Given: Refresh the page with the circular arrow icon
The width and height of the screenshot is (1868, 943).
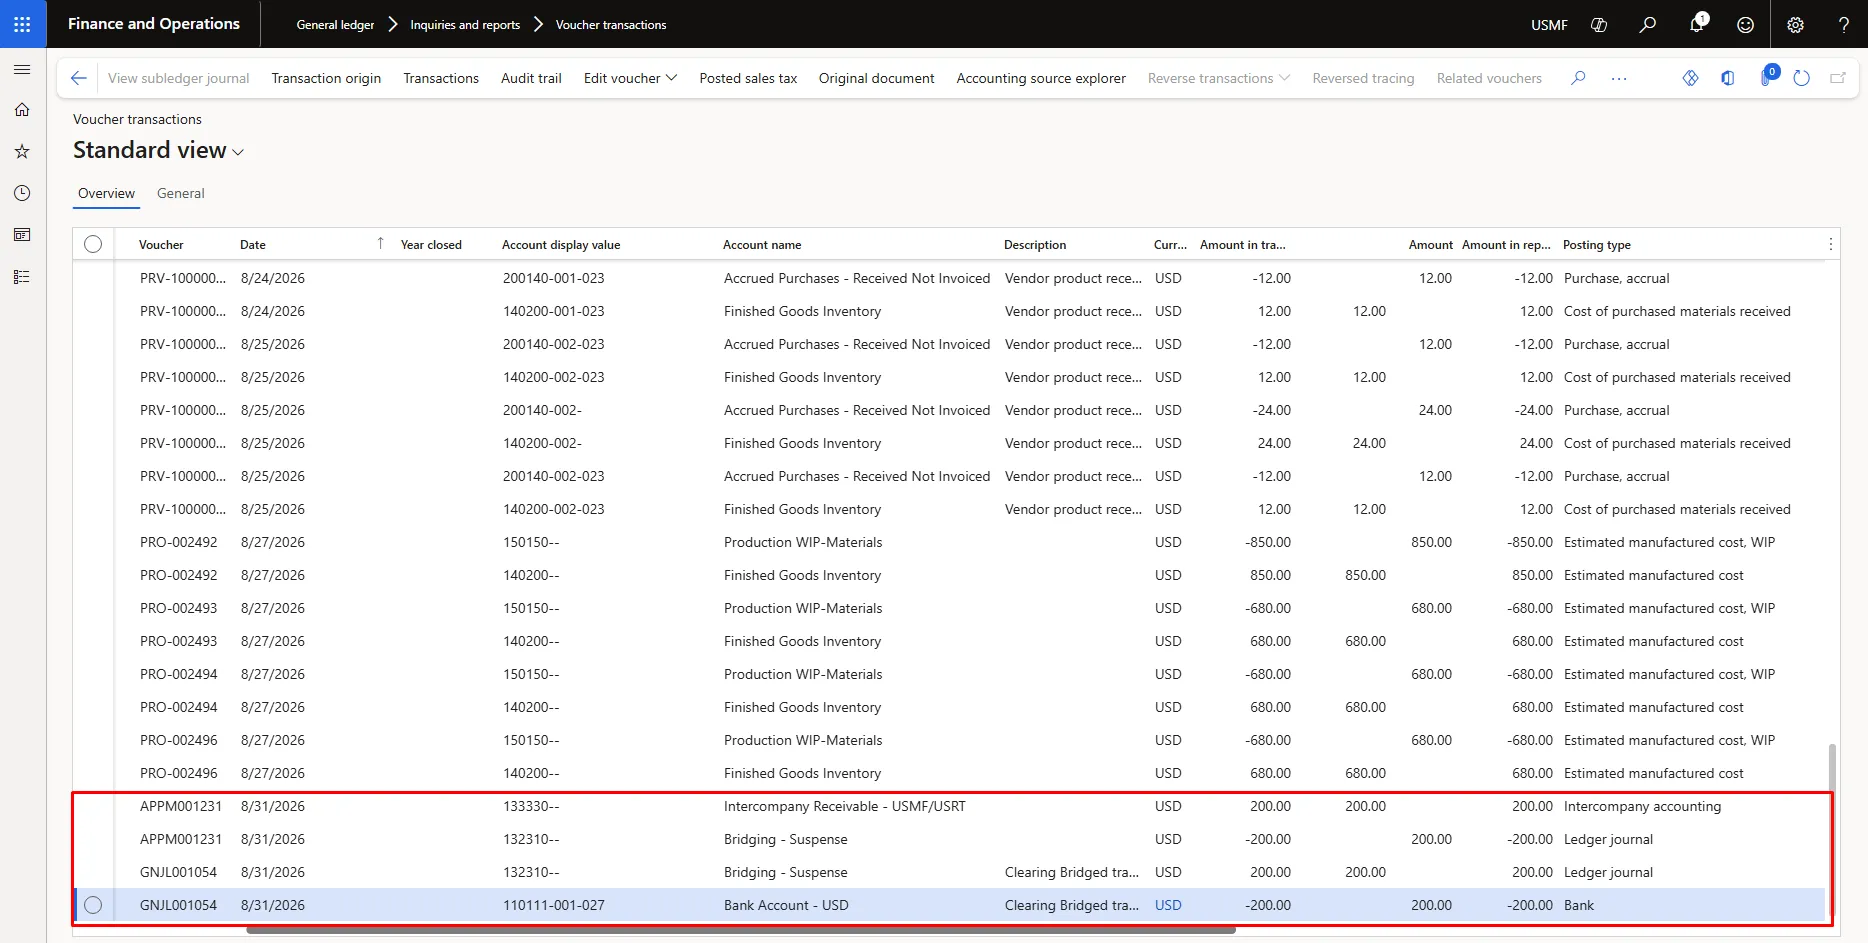Looking at the screenshot, I should tap(1802, 78).
